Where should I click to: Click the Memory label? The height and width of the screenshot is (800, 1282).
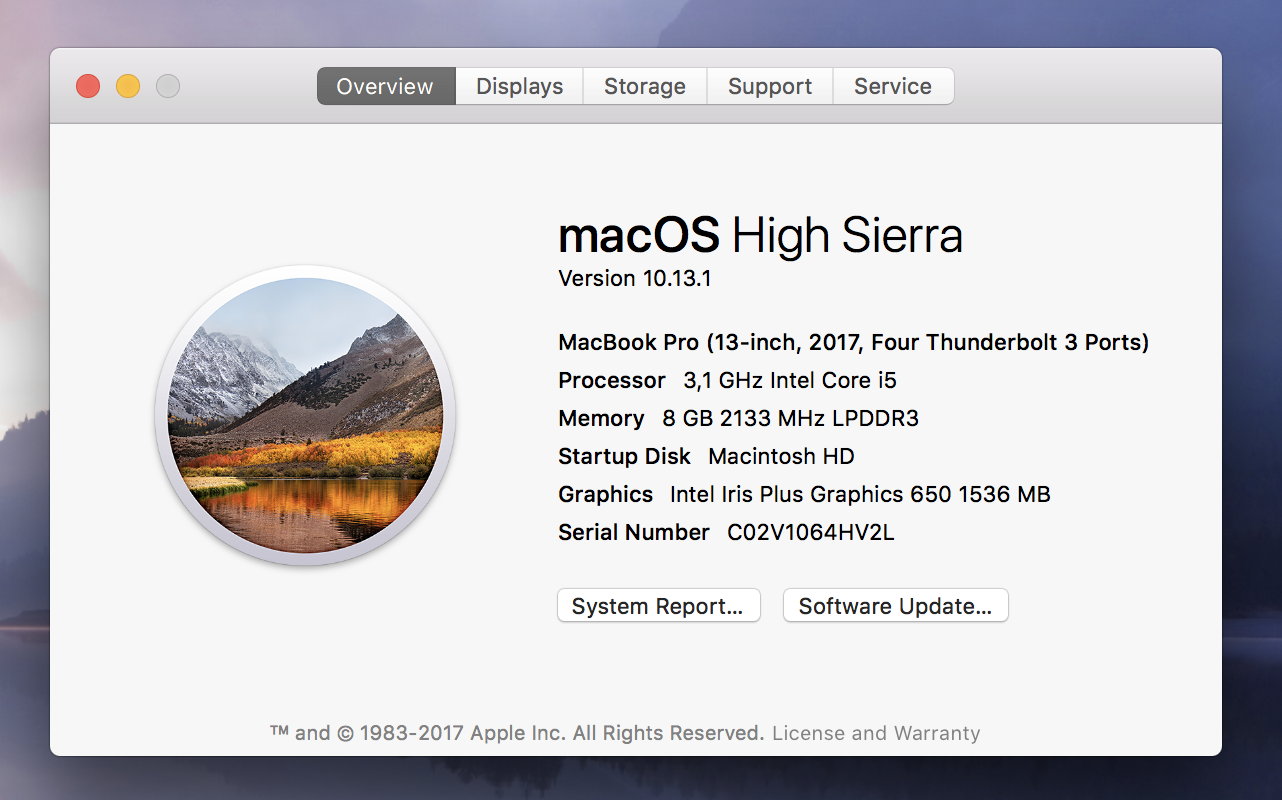click(x=601, y=418)
